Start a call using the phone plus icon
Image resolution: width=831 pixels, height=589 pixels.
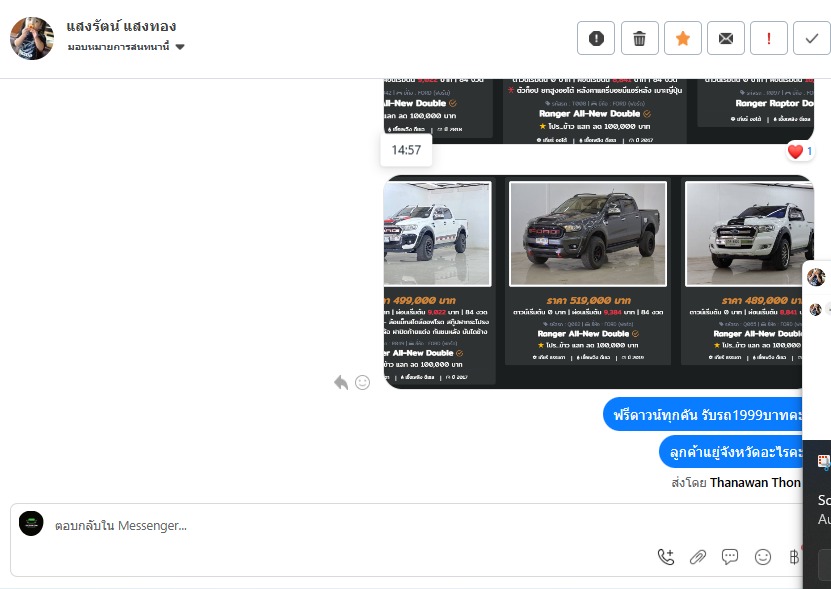point(666,557)
